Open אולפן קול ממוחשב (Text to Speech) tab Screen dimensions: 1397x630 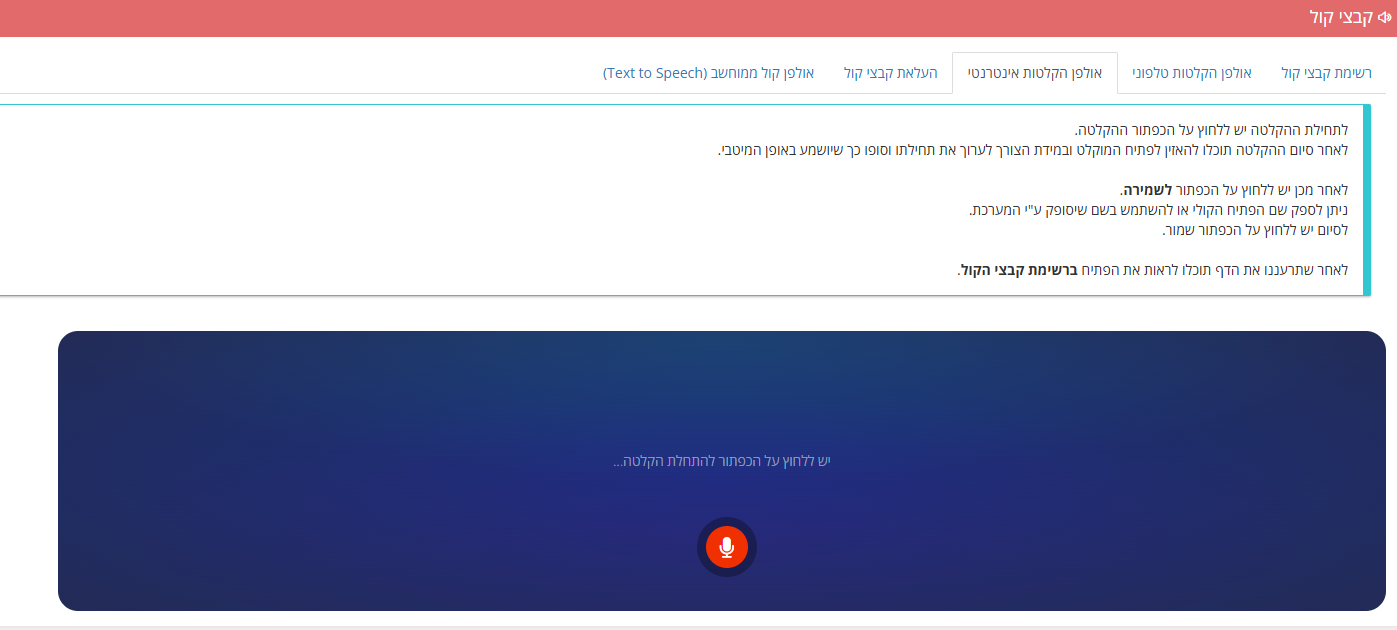tap(708, 73)
